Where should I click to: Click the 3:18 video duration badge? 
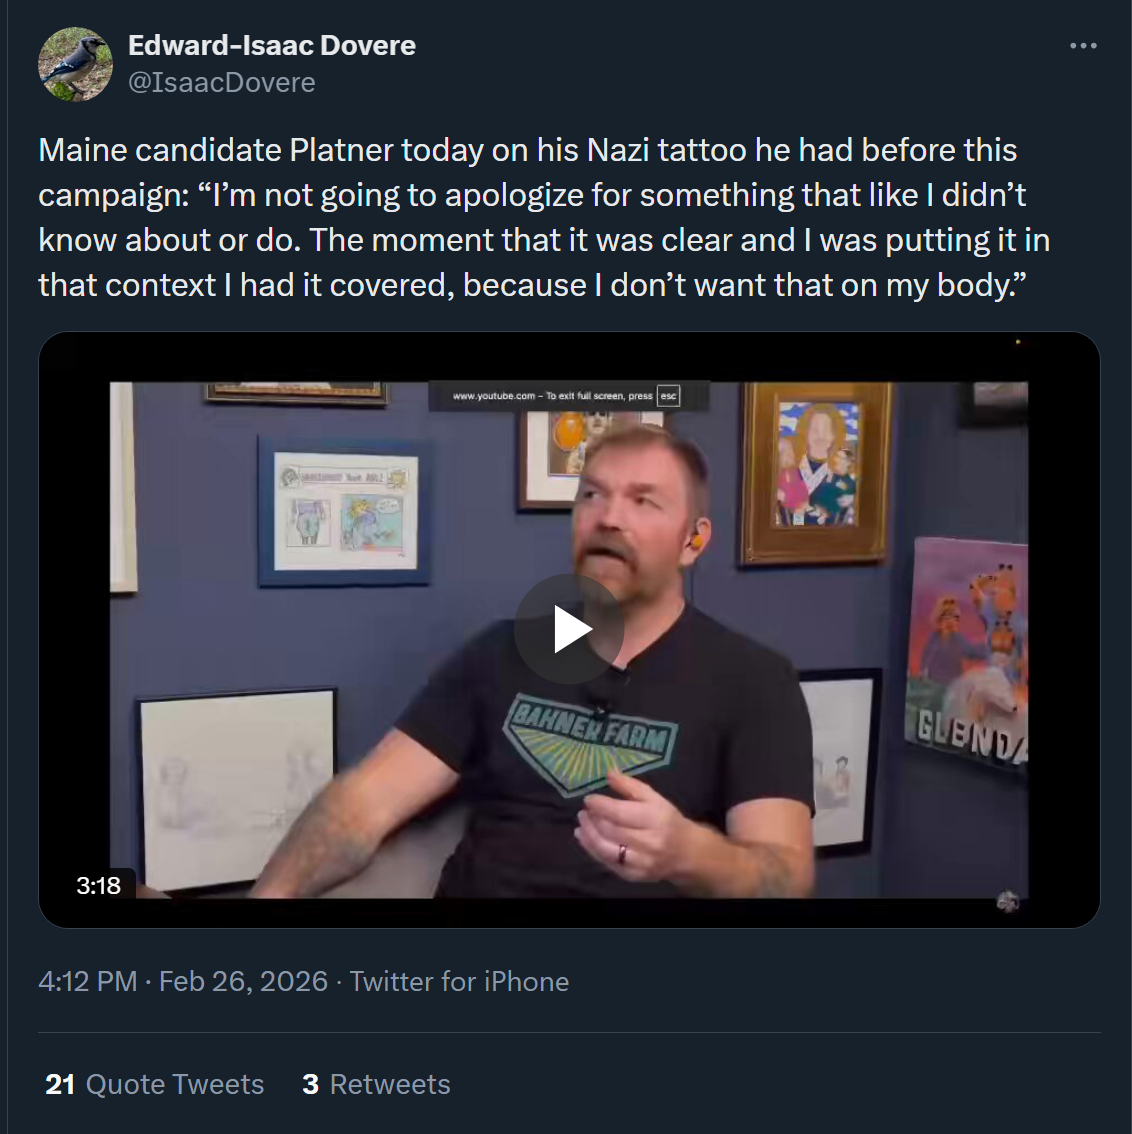[x=98, y=885]
